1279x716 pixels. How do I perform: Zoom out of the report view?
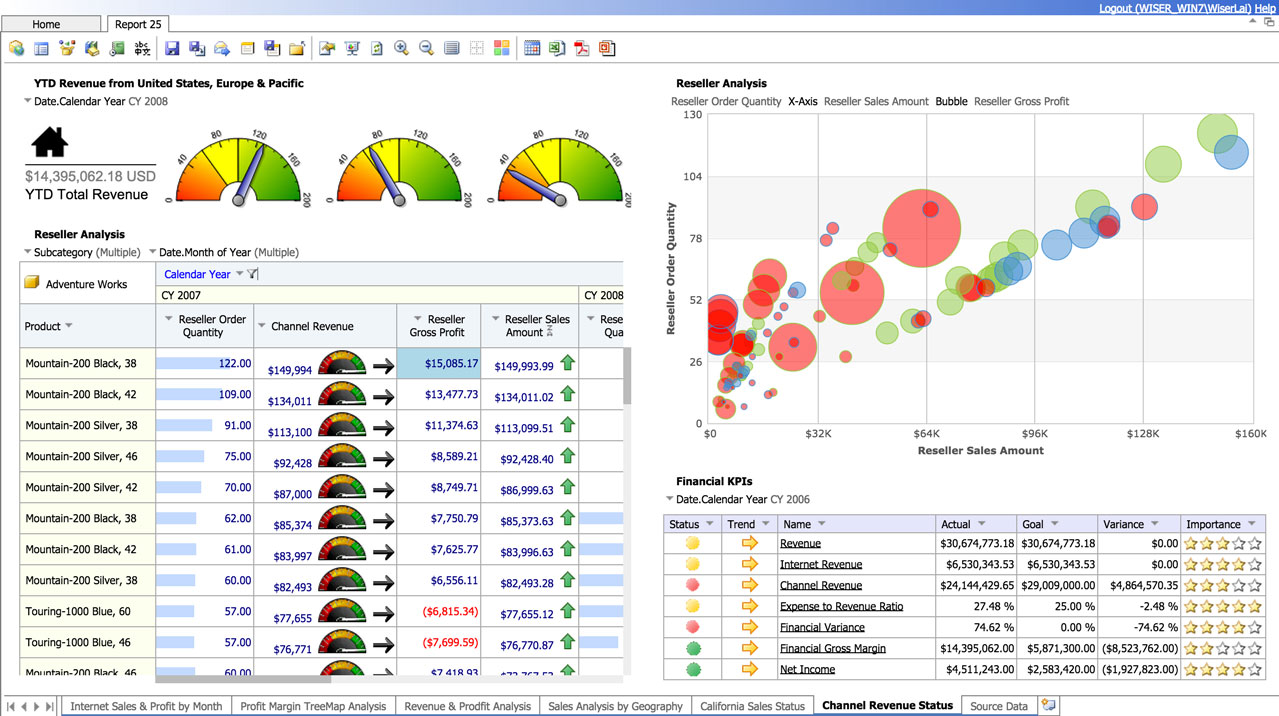(x=426, y=47)
